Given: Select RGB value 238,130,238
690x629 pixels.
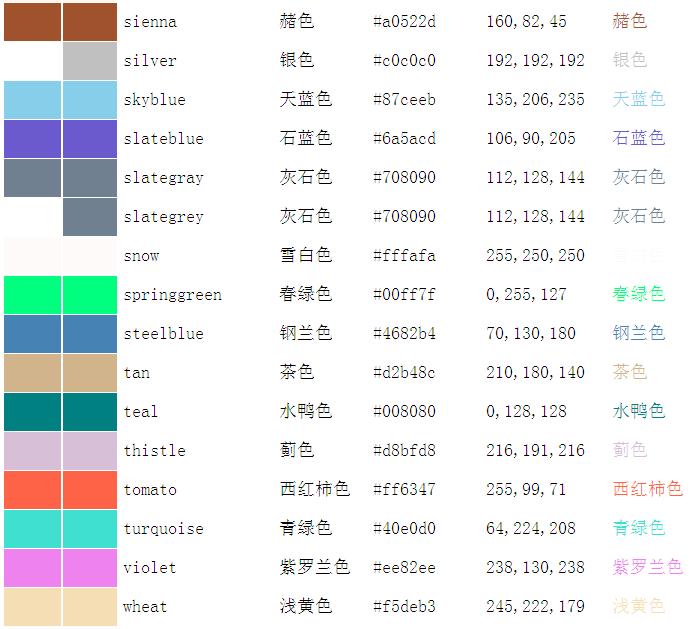Looking at the screenshot, I should (x=536, y=568).
